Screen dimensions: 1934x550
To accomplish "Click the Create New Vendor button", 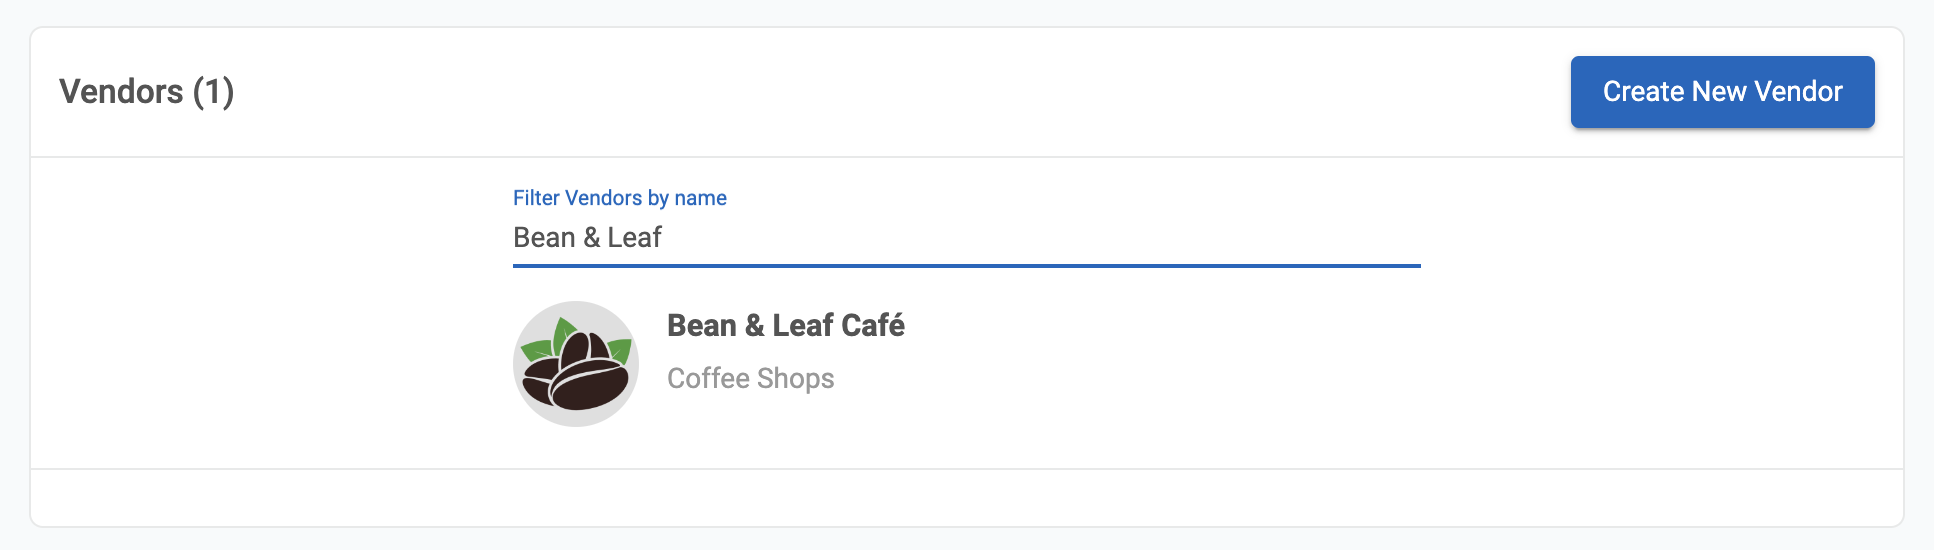I will pyautogui.click(x=1722, y=92).
